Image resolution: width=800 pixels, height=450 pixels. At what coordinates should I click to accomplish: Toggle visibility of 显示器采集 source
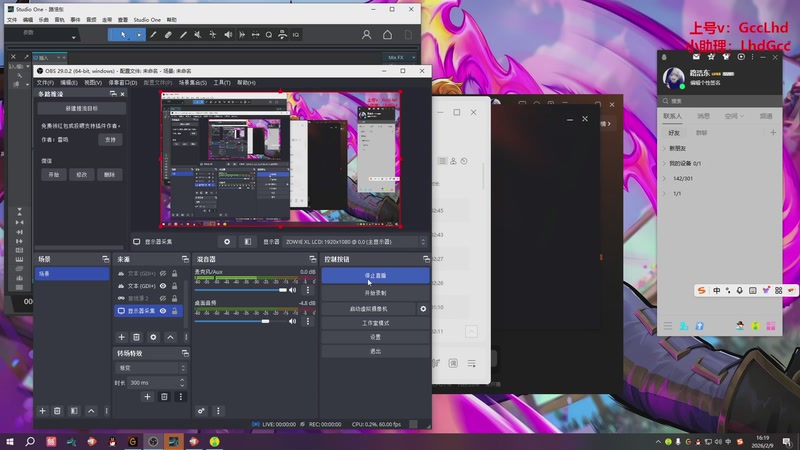click(163, 311)
